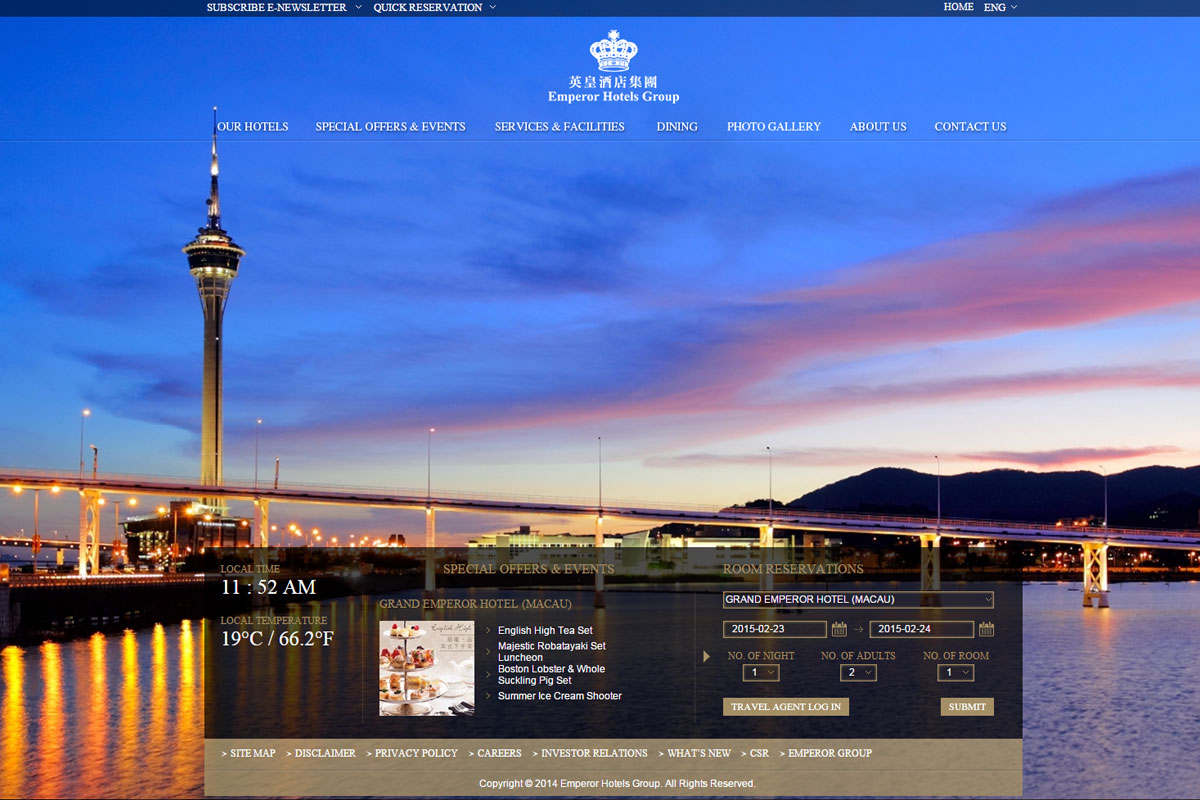This screenshot has height=800, width=1200.
Task: Open Special Offers & Events menu
Action: click(x=390, y=127)
